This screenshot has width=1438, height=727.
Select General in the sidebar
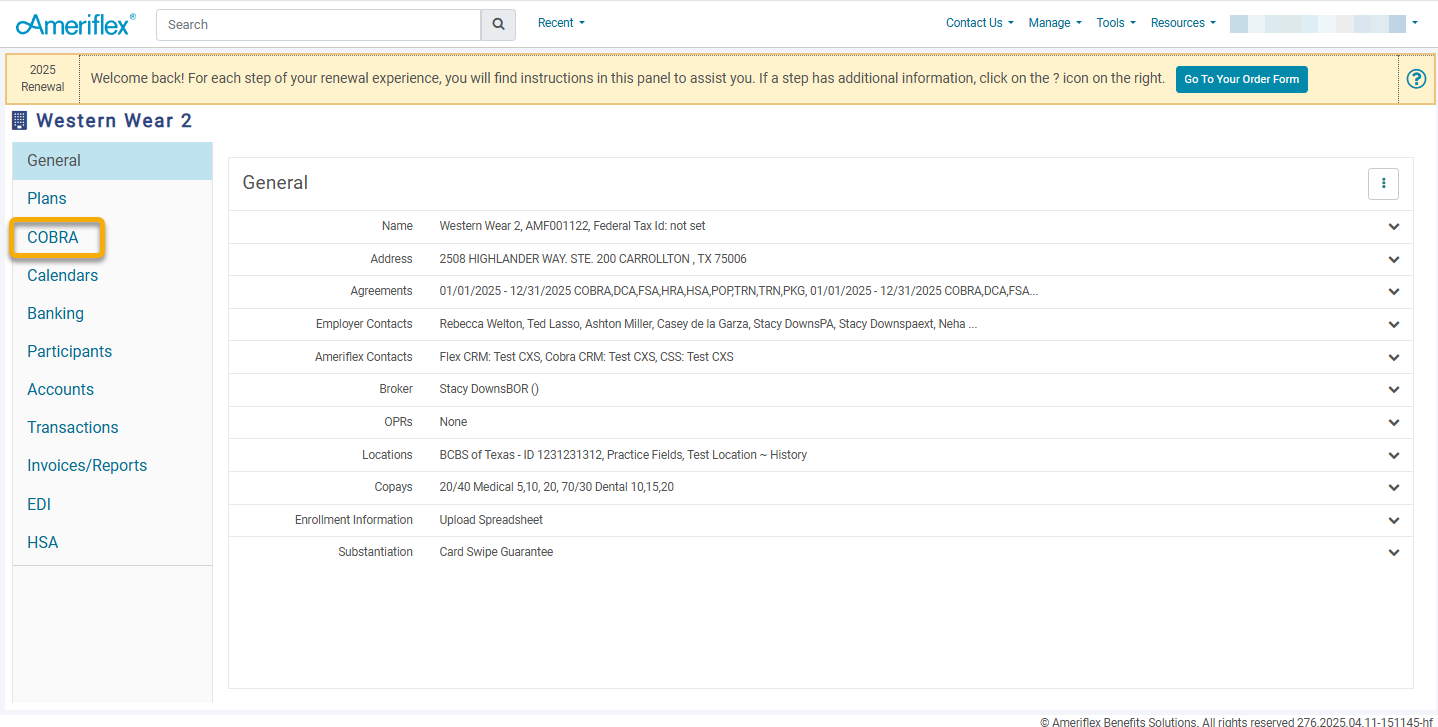[112, 161]
